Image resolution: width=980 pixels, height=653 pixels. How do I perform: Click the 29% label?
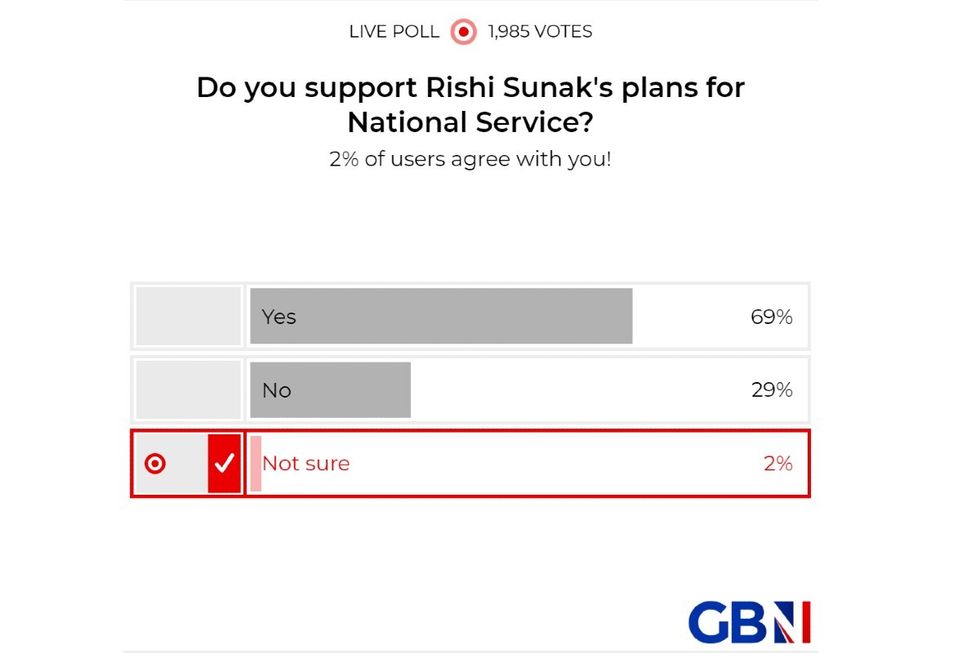tap(772, 390)
